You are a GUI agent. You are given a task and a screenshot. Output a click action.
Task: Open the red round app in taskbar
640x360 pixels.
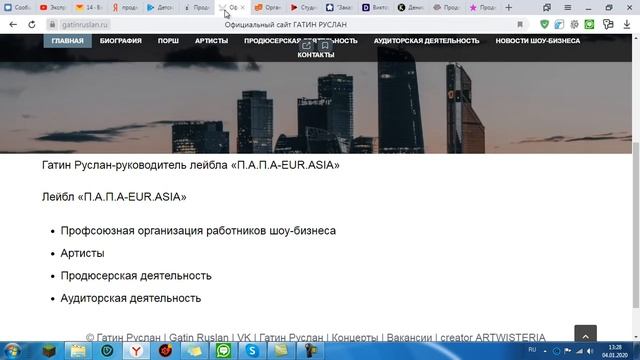pyautogui.click(x=165, y=351)
